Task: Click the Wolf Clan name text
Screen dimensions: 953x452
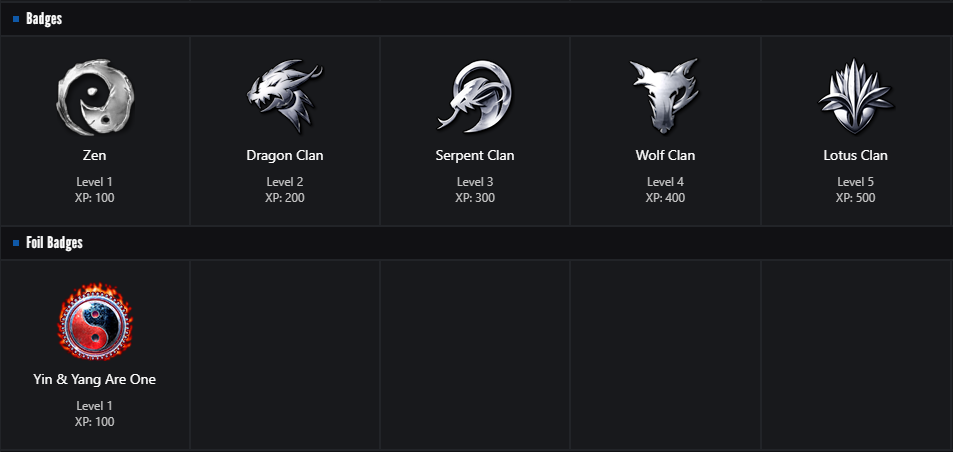Action: pyautogui.click(x=665, y=156)
